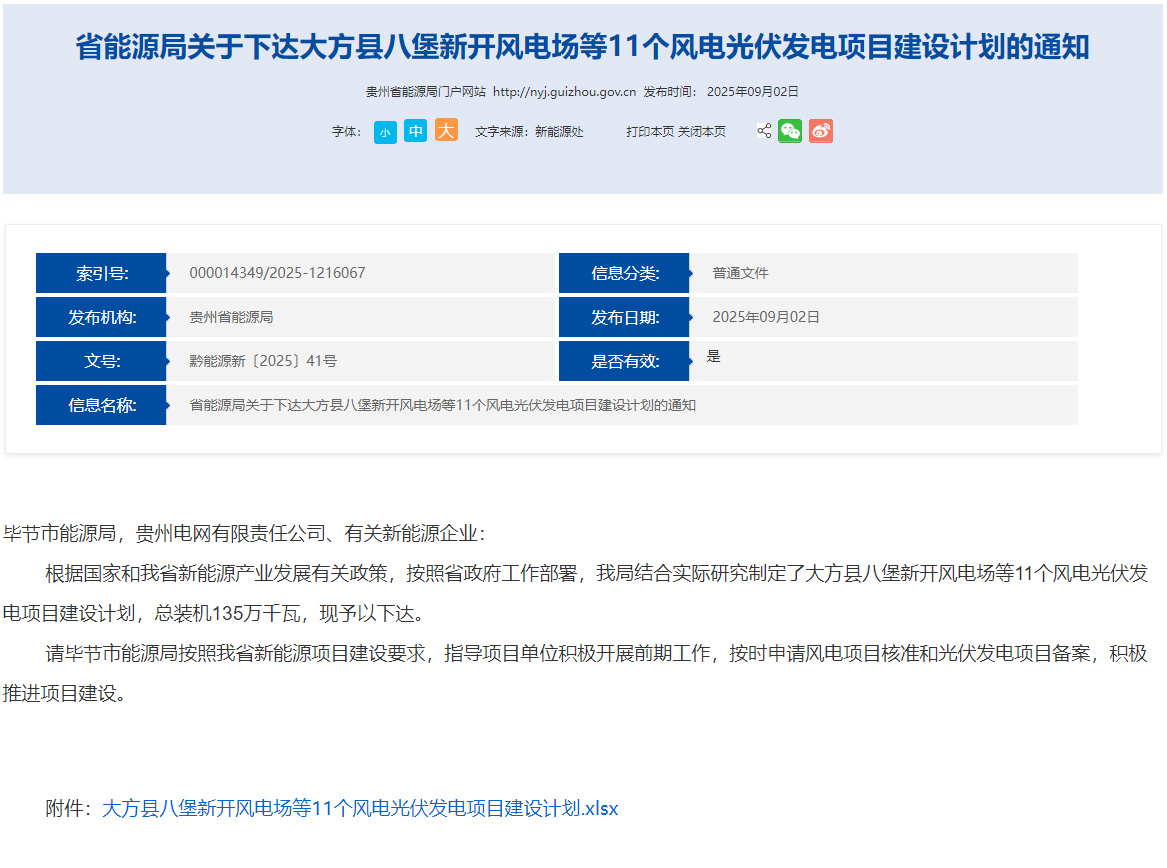Click the 信息名称 label cell
Image resolution: width=1167 pixels, height=868 pixels.
tap(101, 405)
